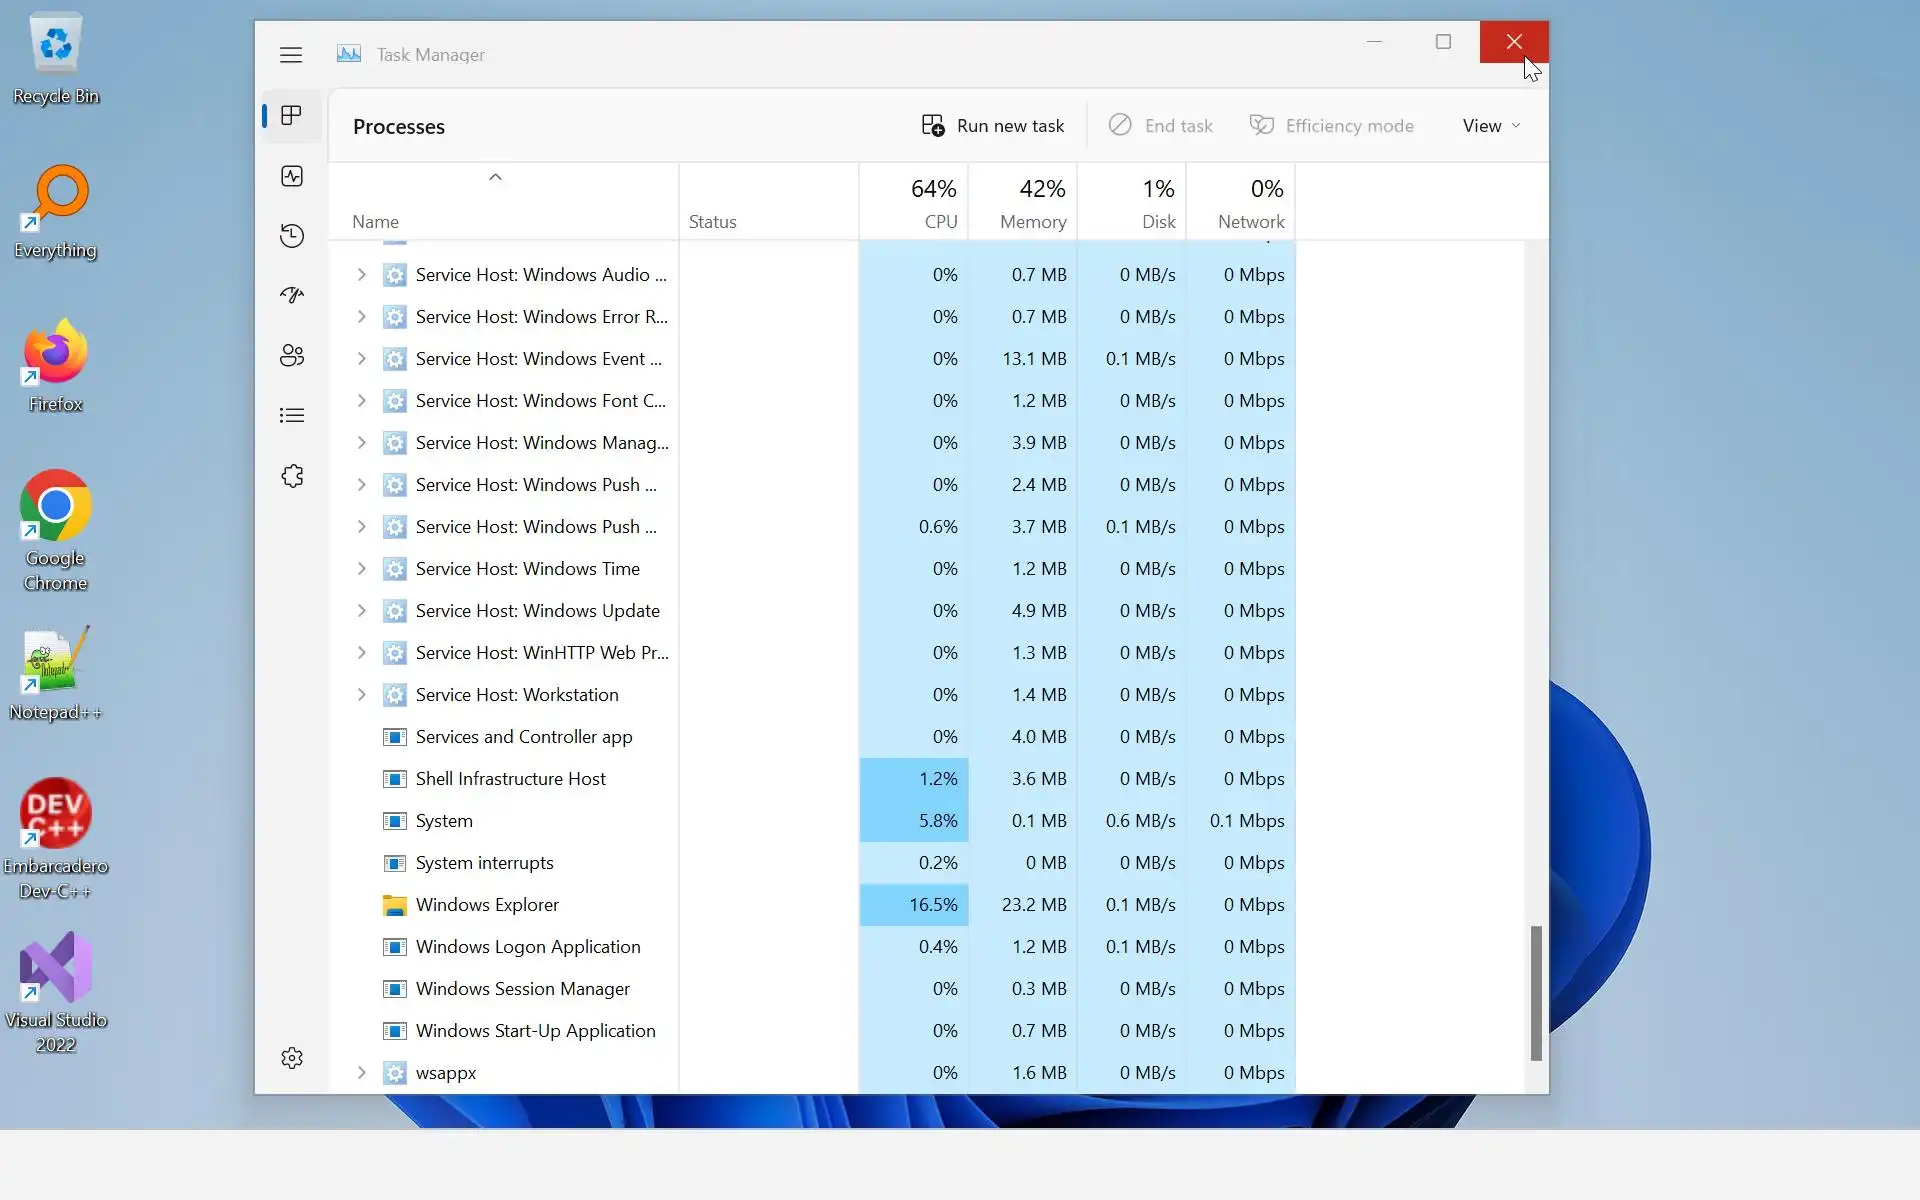The height and width of the screenshot is (1200, 1920).
Task: Sort processes by Memory column
Action: pyautogui.click(x=1032, y=203)
